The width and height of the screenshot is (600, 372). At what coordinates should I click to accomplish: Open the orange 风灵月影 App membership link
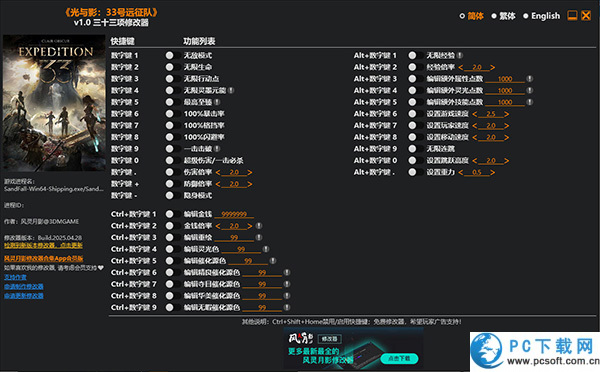tap(43, 259)
